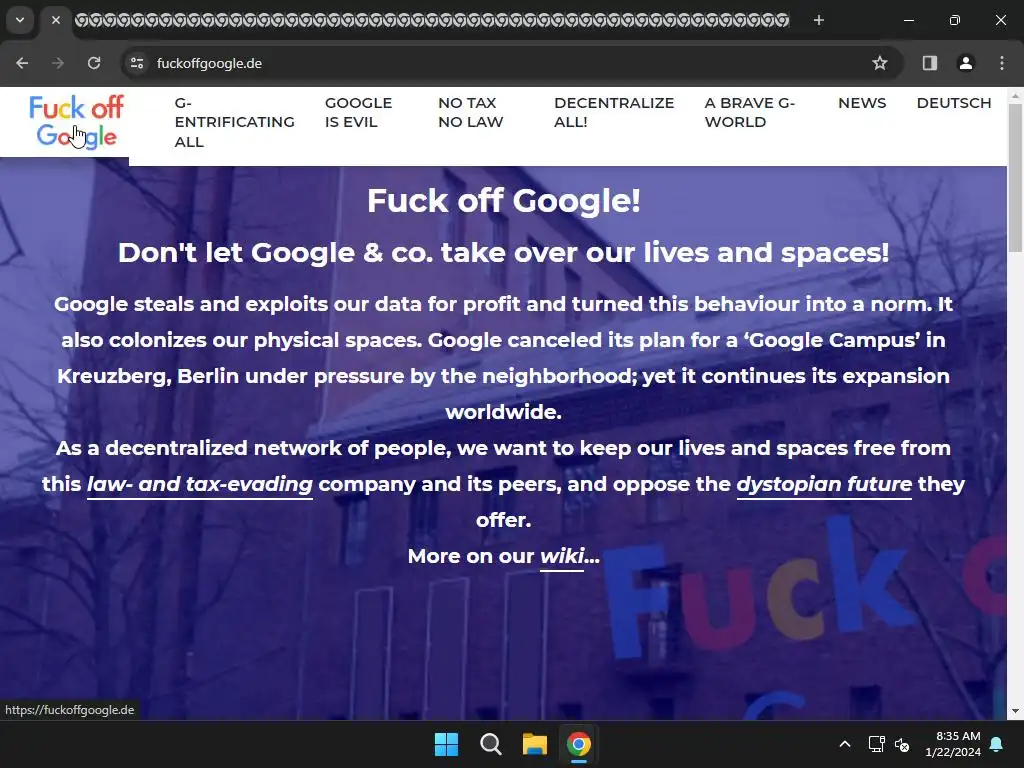Click the browser back arrow
Viewport: 1024px width, 768px height.
point(22,63)
